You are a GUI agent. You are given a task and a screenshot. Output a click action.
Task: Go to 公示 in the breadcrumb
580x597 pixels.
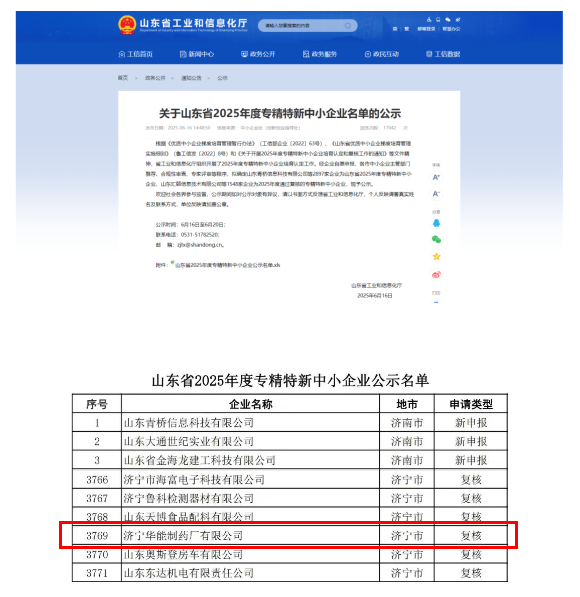(222, 78)
